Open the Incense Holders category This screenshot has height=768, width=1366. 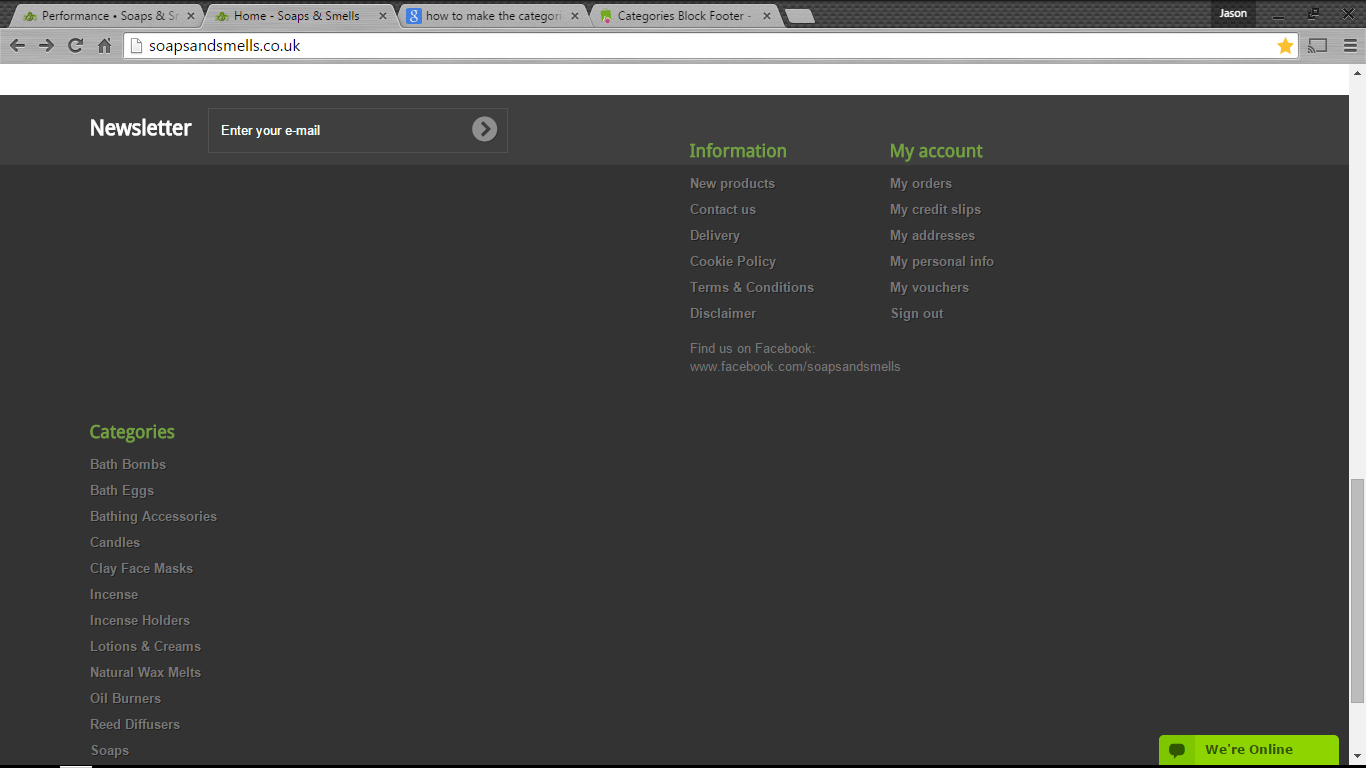tap(140, 620)
